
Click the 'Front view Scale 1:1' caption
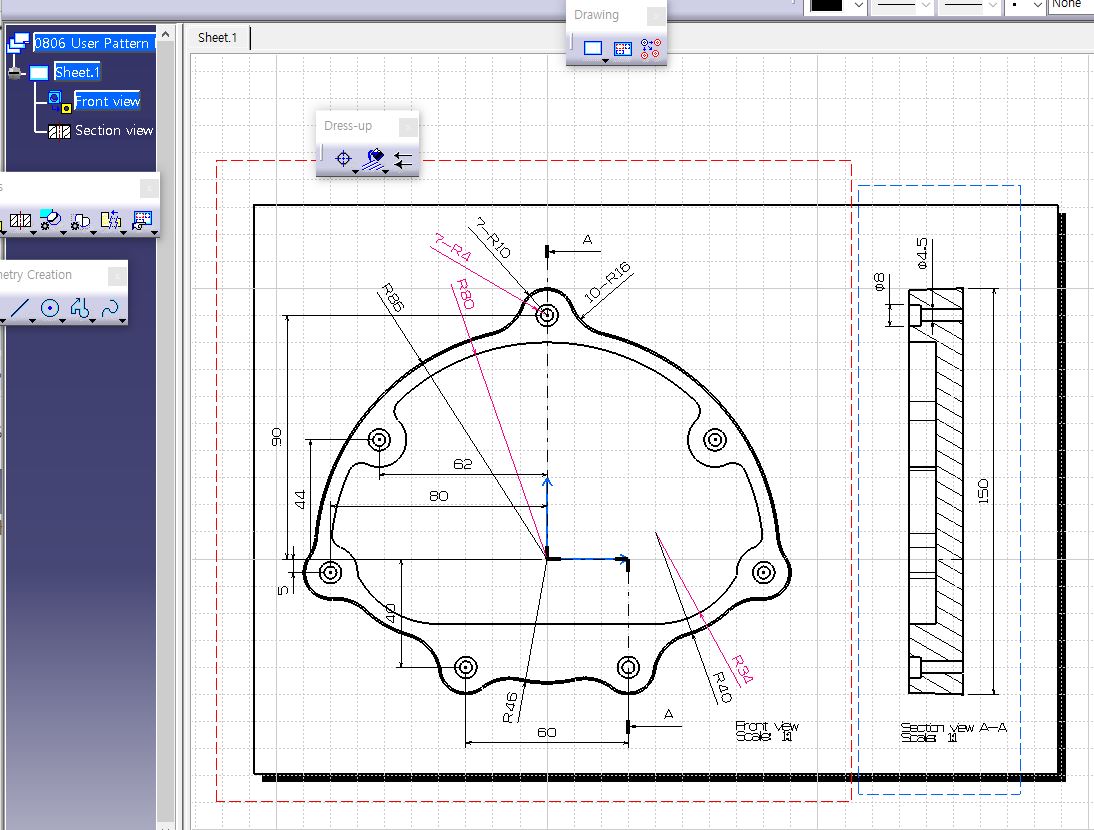[767, 731]
